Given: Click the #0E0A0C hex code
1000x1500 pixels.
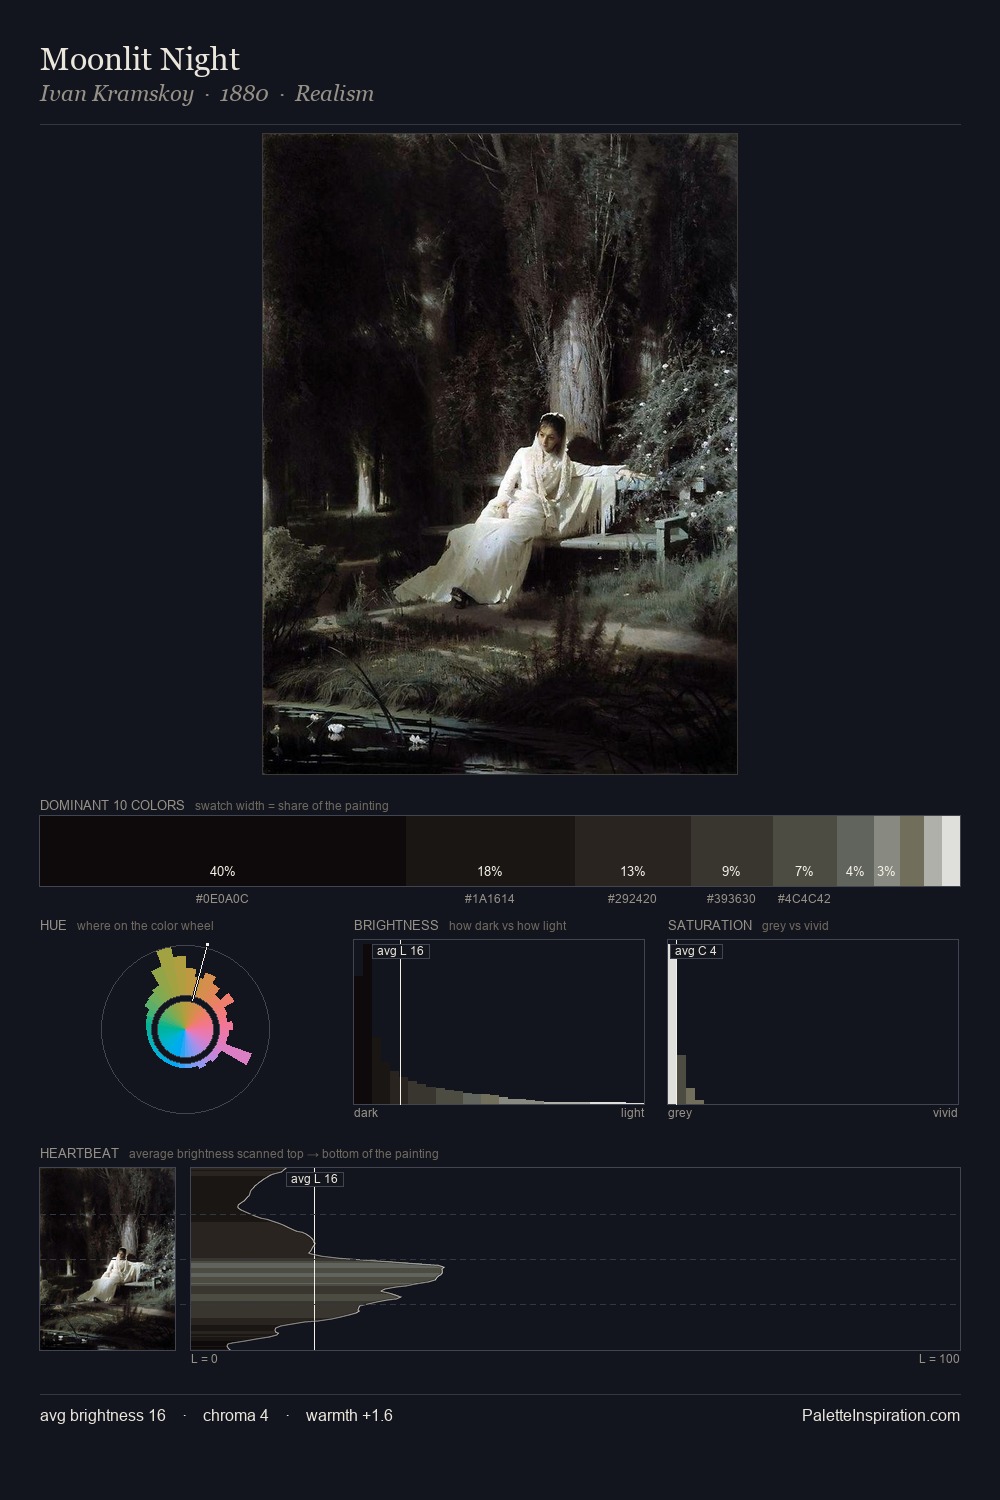Looking at the screenshot, I should (x=222, y=899).
